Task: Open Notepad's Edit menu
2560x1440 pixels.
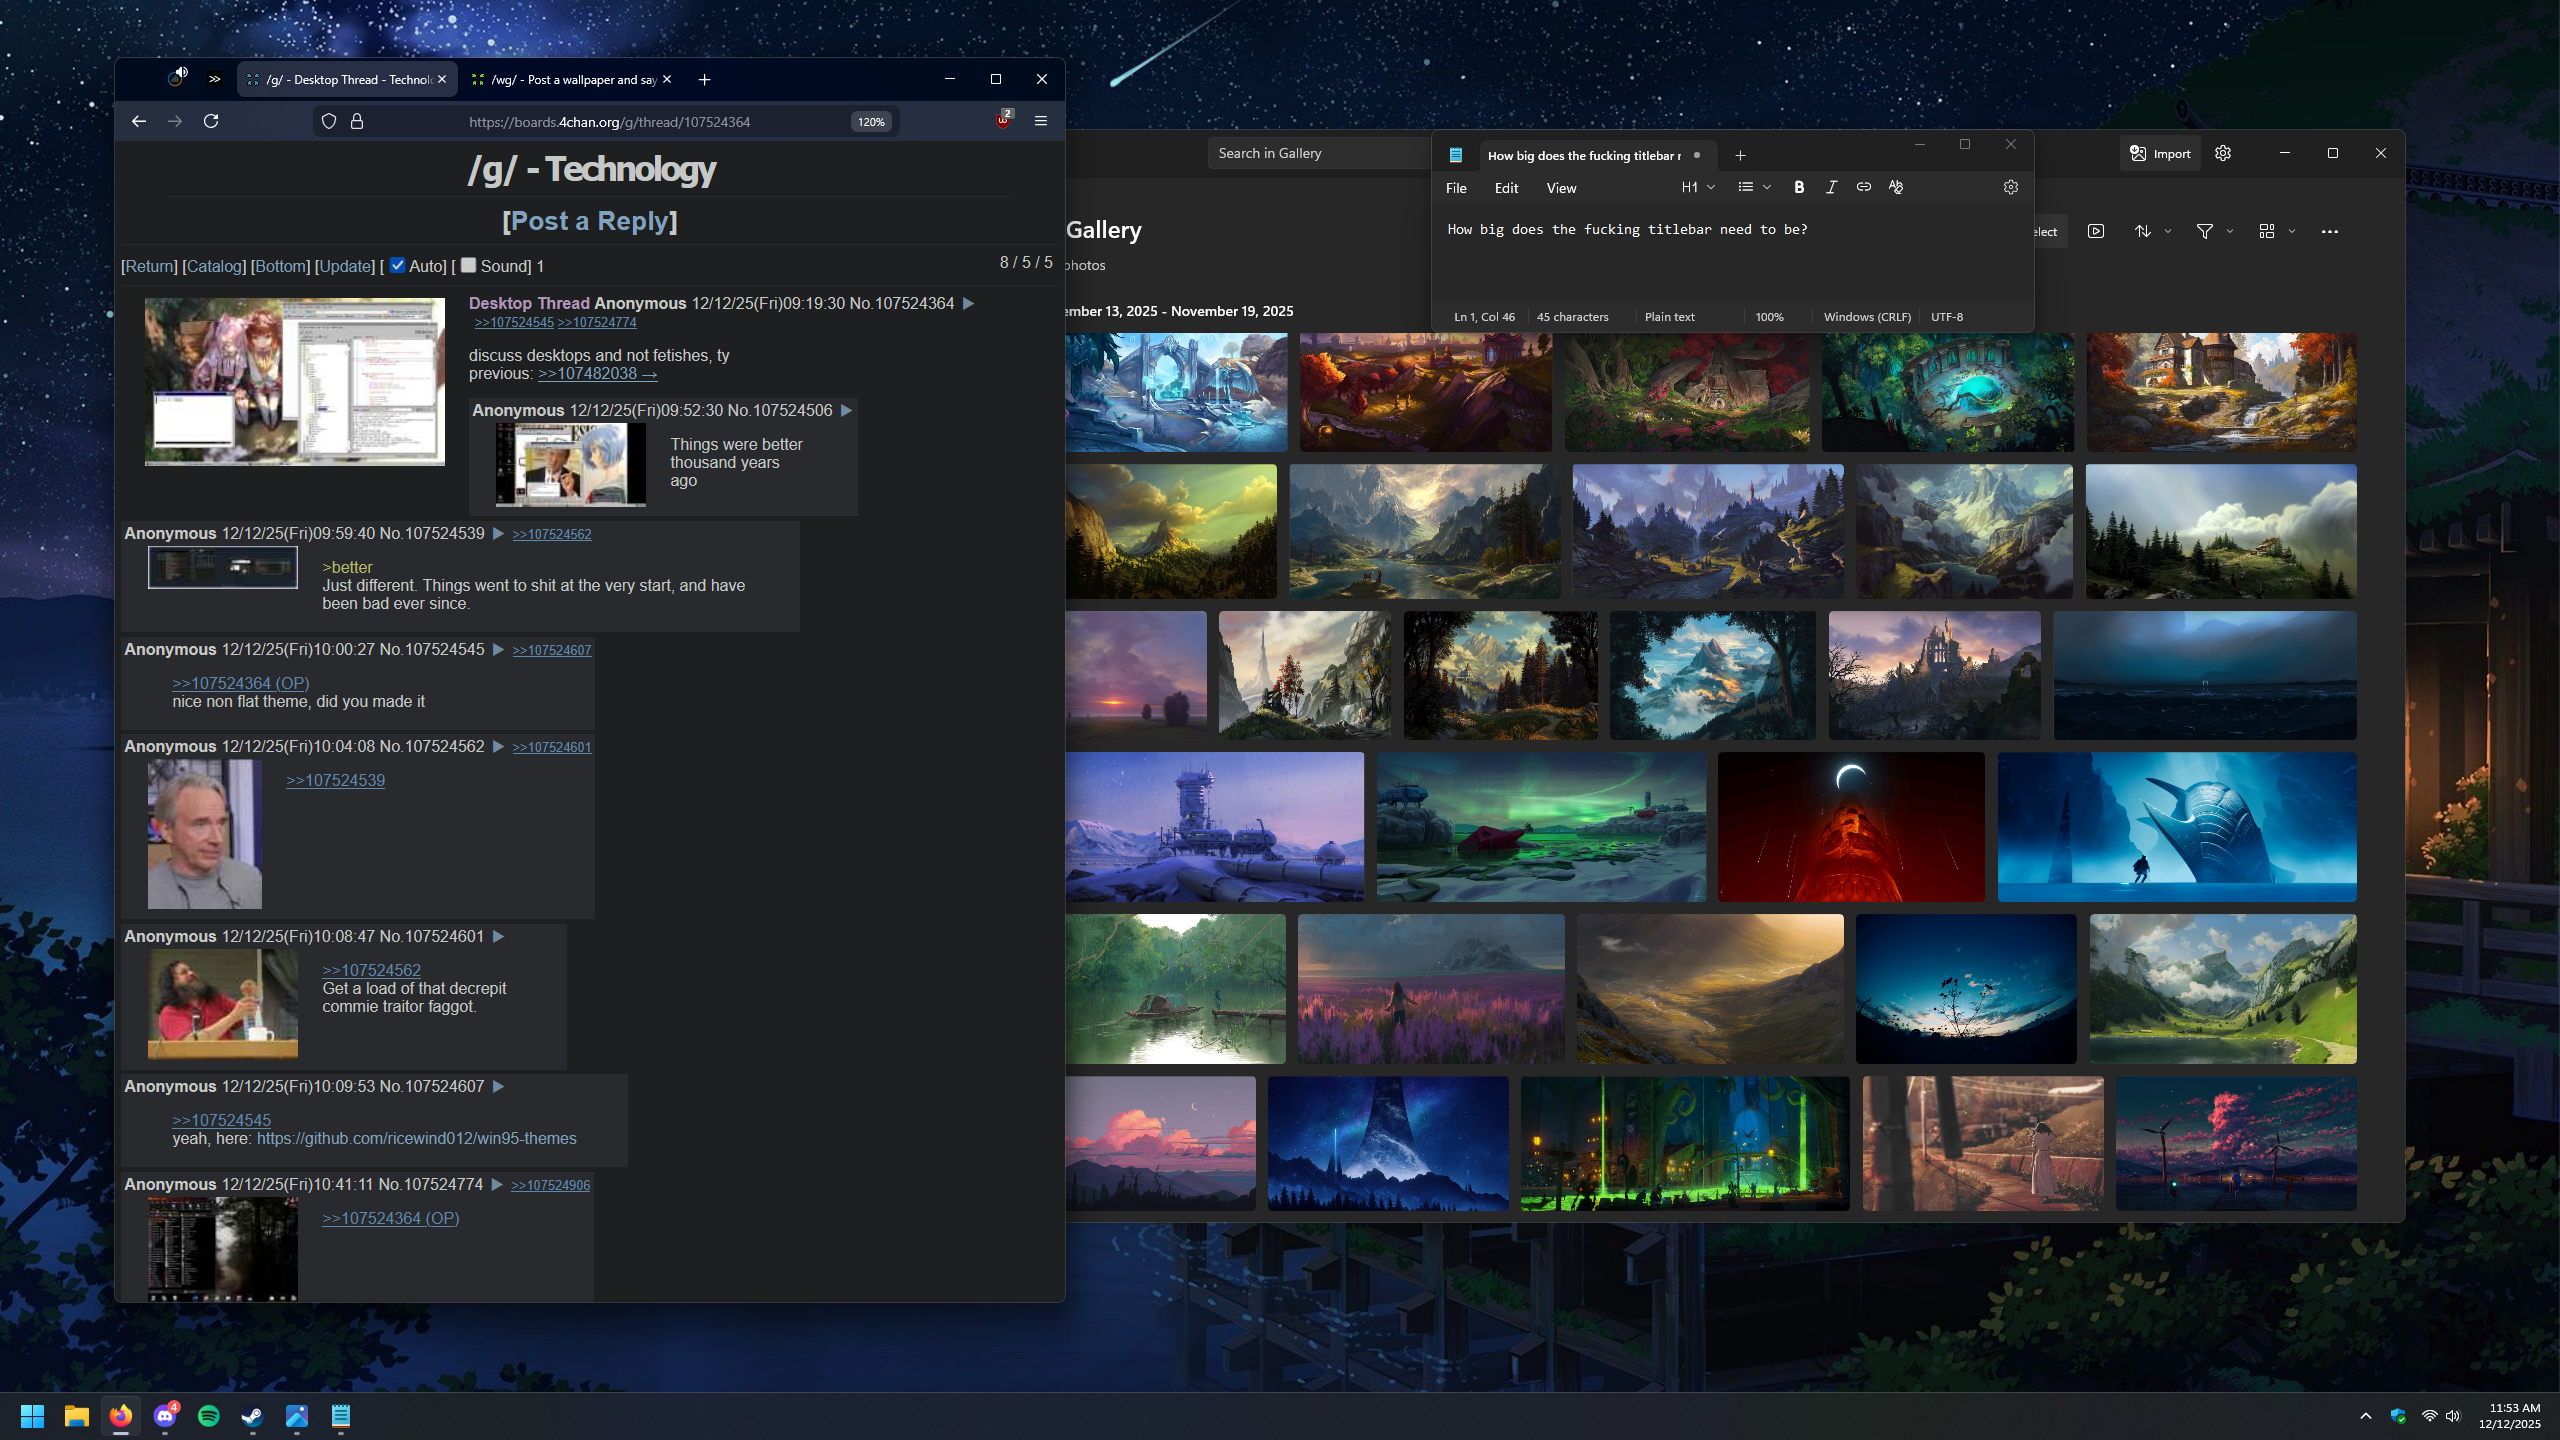Action: tap(1506, 188)
